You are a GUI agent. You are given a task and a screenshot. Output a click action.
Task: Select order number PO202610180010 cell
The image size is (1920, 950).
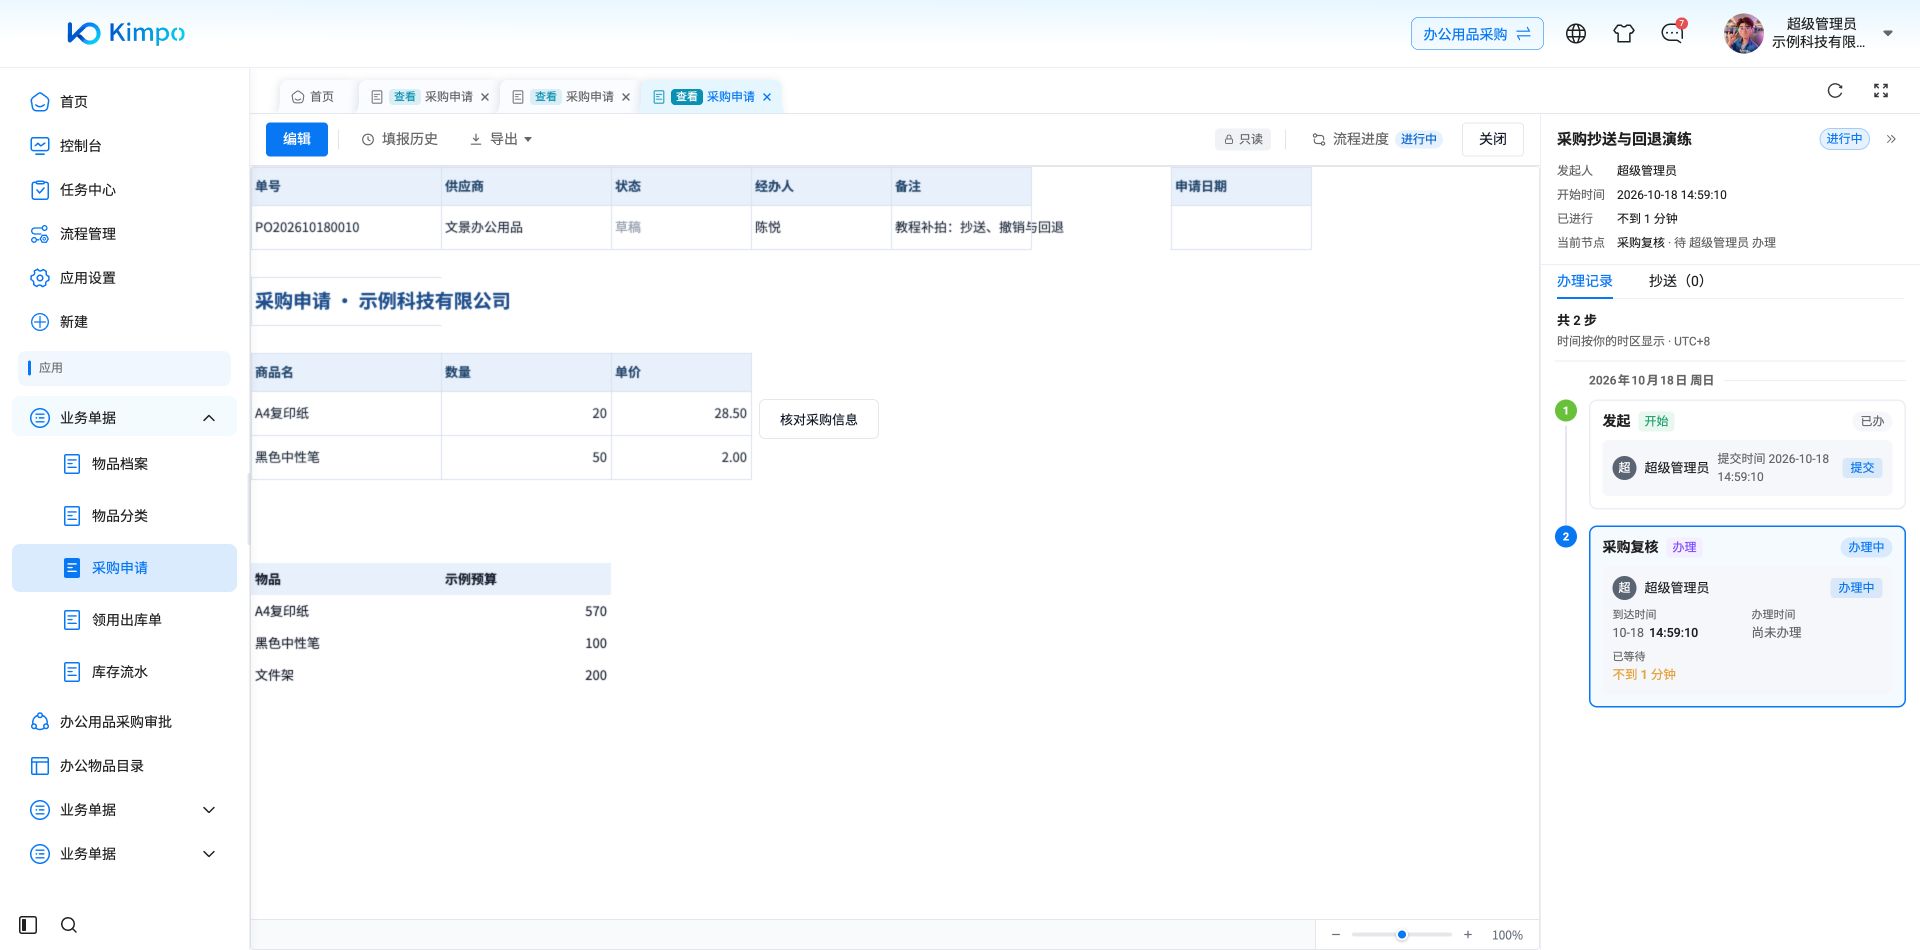[346, 227]
